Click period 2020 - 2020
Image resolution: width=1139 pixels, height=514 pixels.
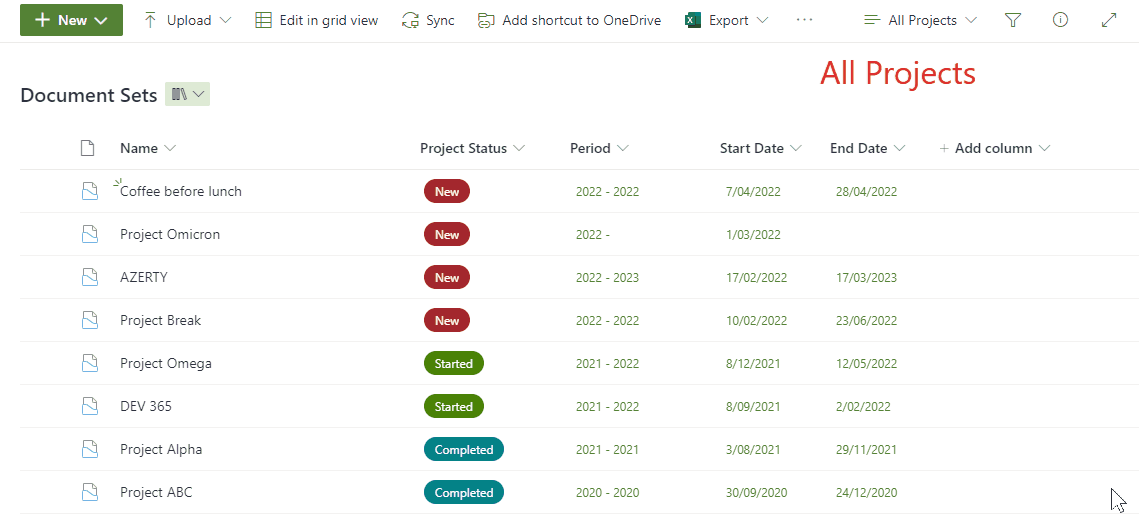click(607, 492)
